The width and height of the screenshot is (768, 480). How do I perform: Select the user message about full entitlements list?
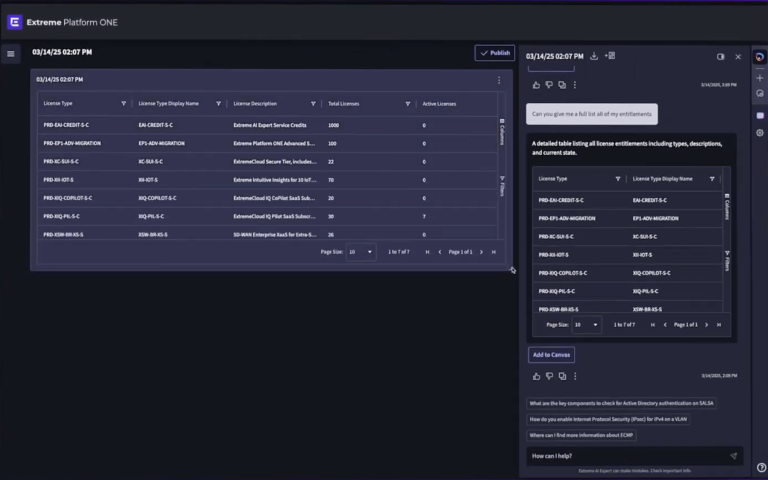[592, 114]
